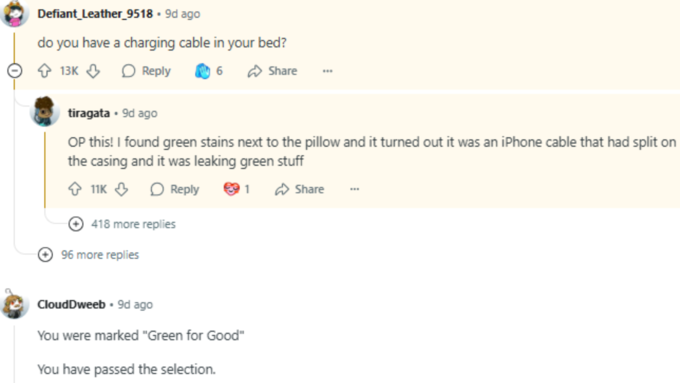
Task: Upvote Defiant_Leather_9518's charging cable comment
Action: click(x=44, y=71)
